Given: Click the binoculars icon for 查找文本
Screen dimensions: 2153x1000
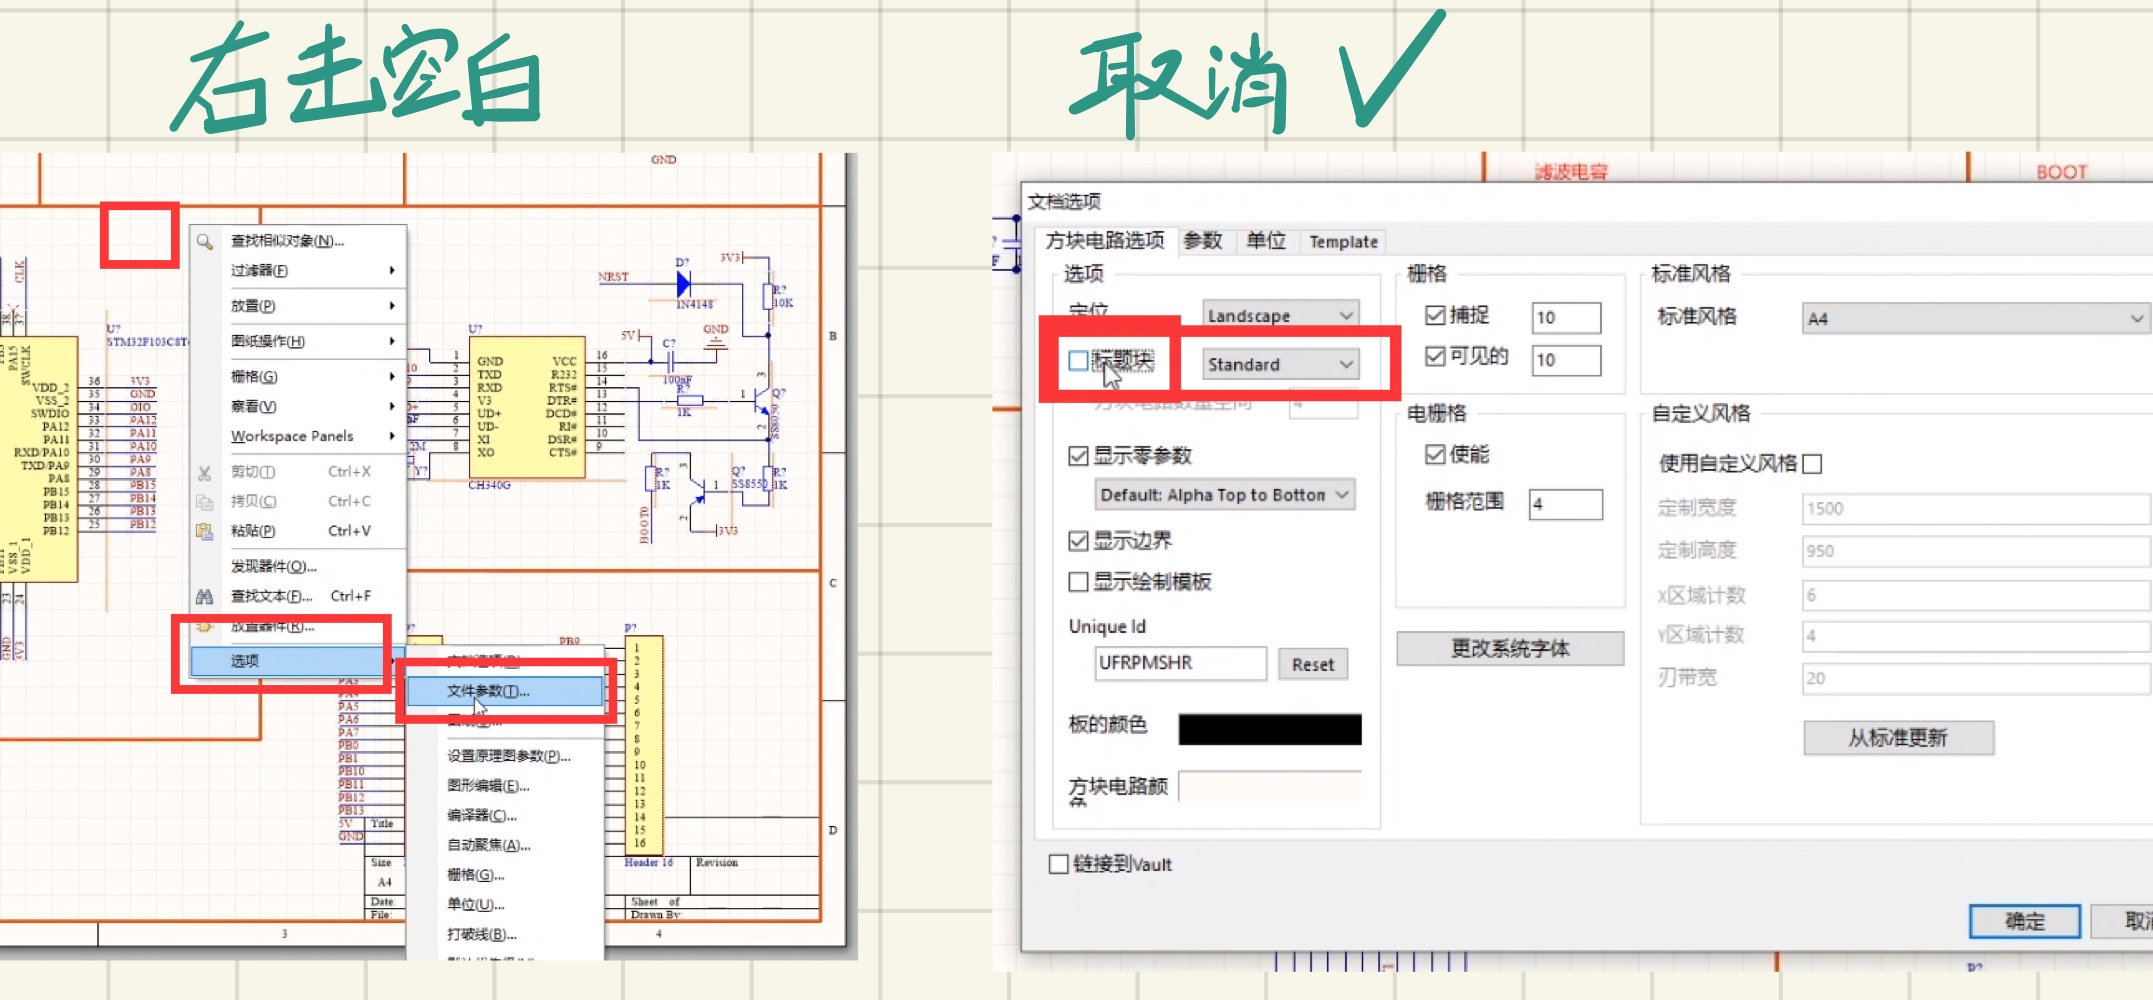Looking at the screenshot, I should (x=203, y=595).
